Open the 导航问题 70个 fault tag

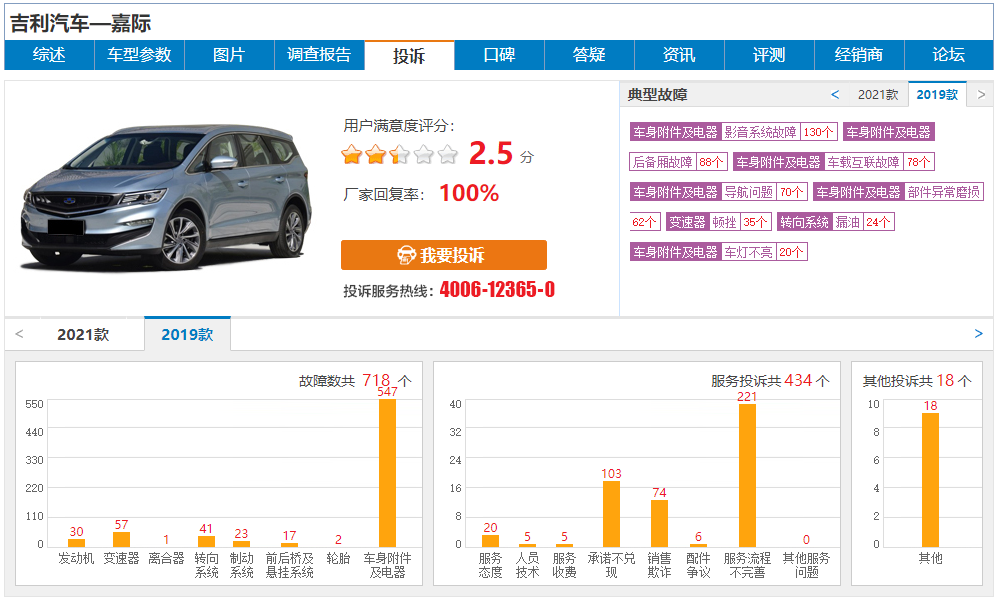pos(719,192)
